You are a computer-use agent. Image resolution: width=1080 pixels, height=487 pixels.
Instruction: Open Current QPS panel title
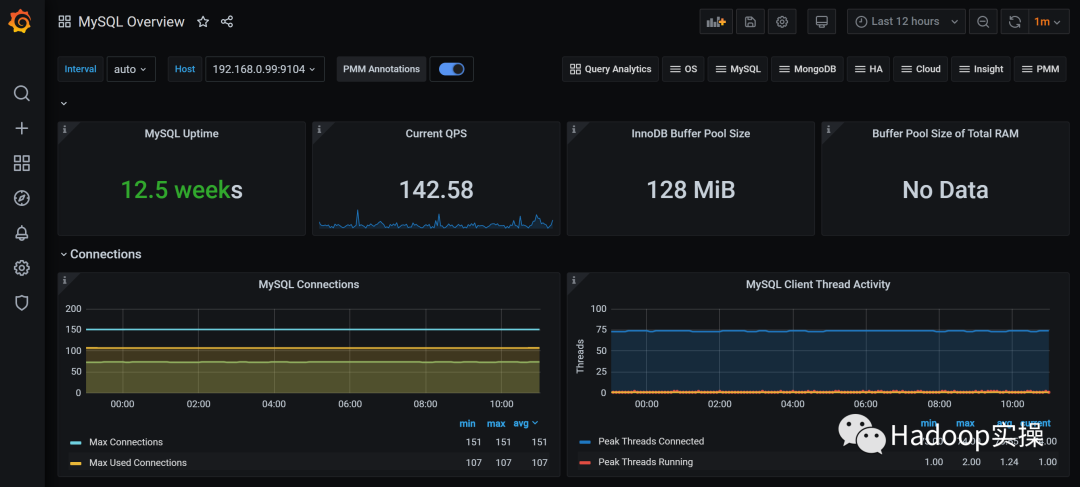coord(436,134)
